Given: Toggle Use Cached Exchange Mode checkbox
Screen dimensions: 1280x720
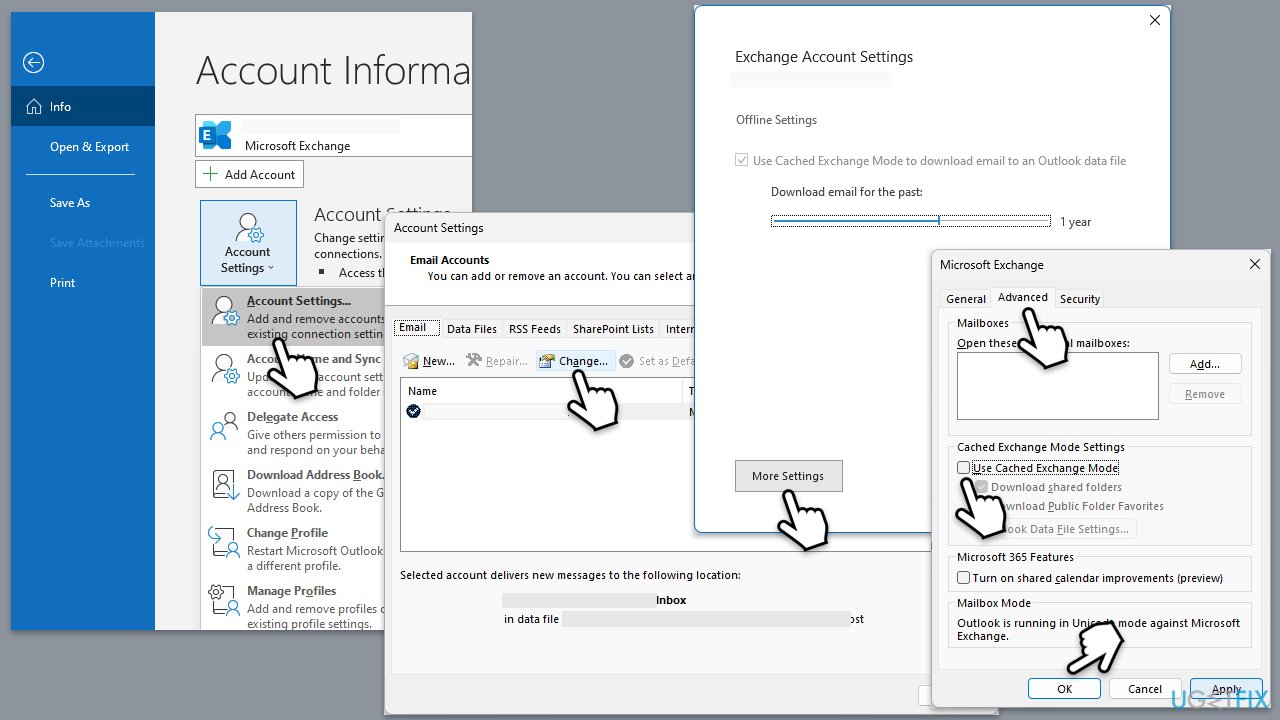Looking at the screenshot, I should 963,468.
